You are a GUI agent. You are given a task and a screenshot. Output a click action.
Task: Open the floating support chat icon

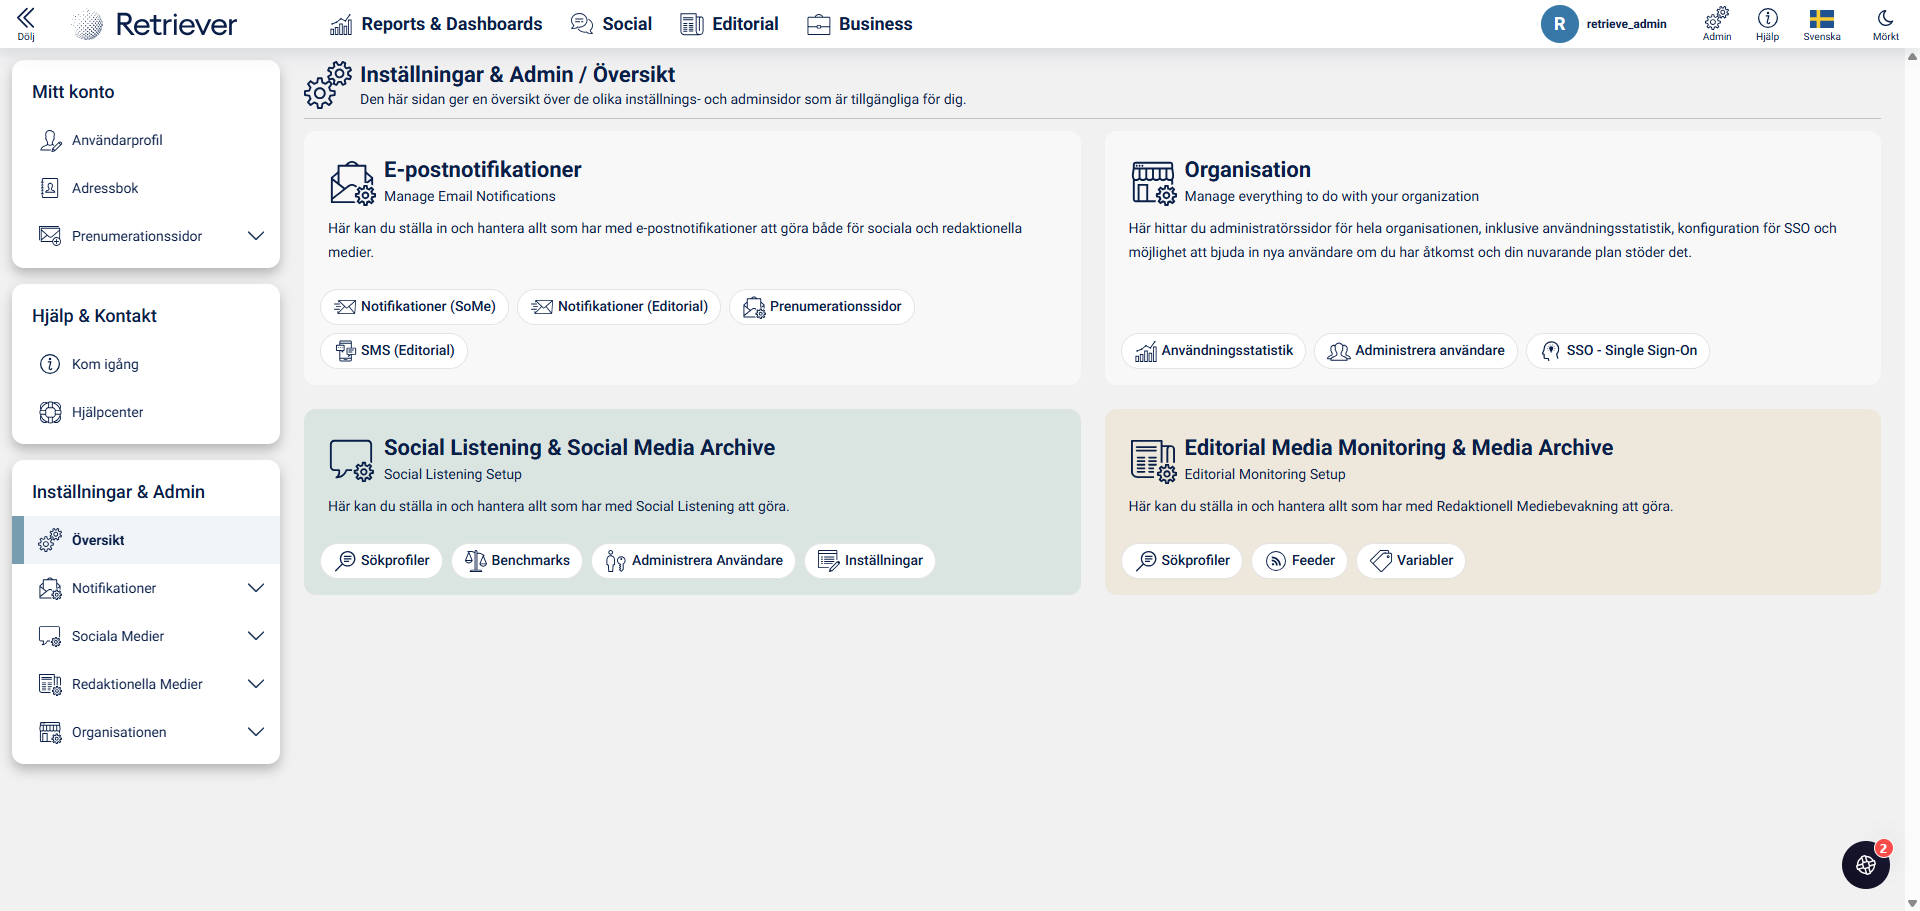1865,865
